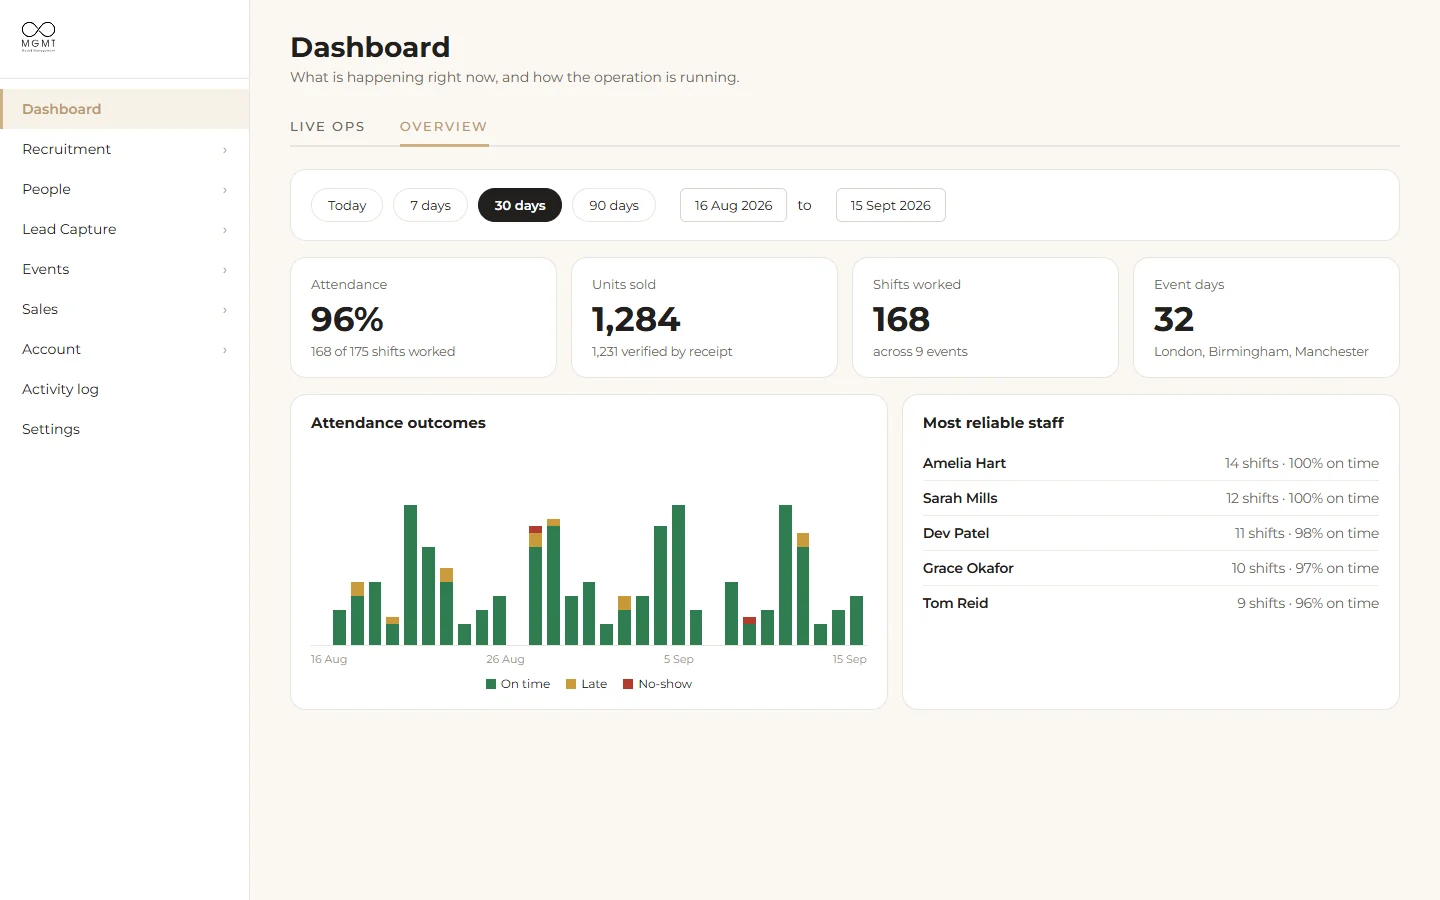Image resolution: width=1440 pixels, height=900 pixels.
Task: Choose the 7 days range
Action: [x=430, y=205]
